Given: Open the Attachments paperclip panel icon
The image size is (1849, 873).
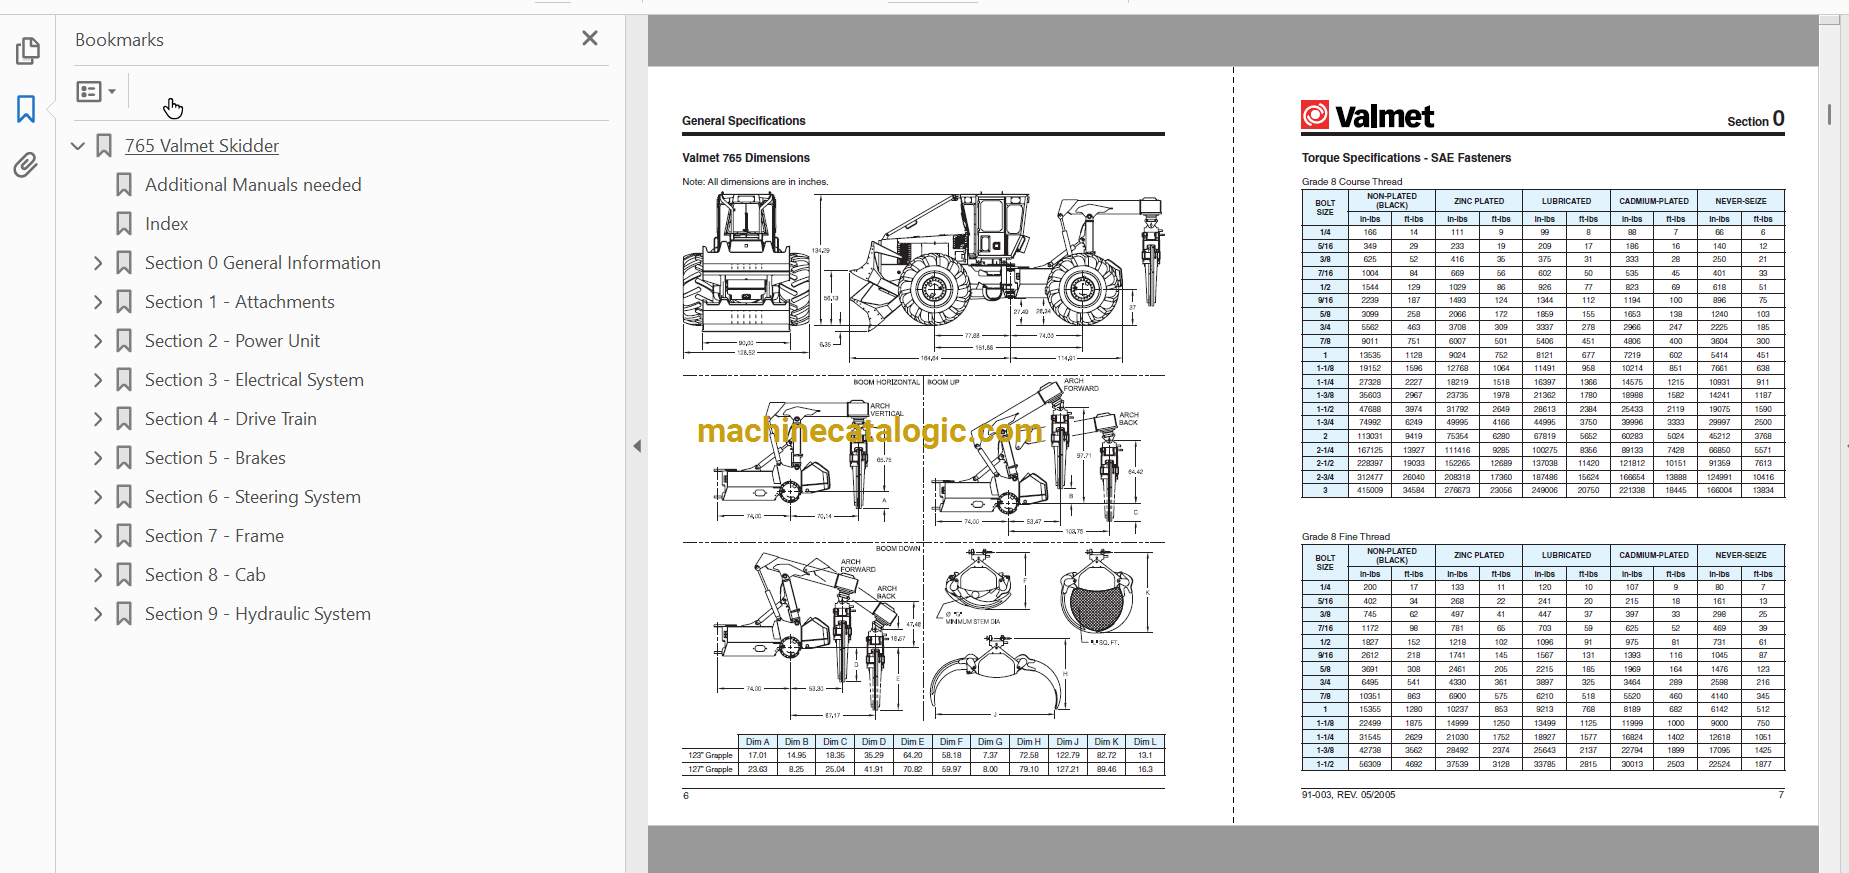Looking at the screenshot, I should coord(26,165).
